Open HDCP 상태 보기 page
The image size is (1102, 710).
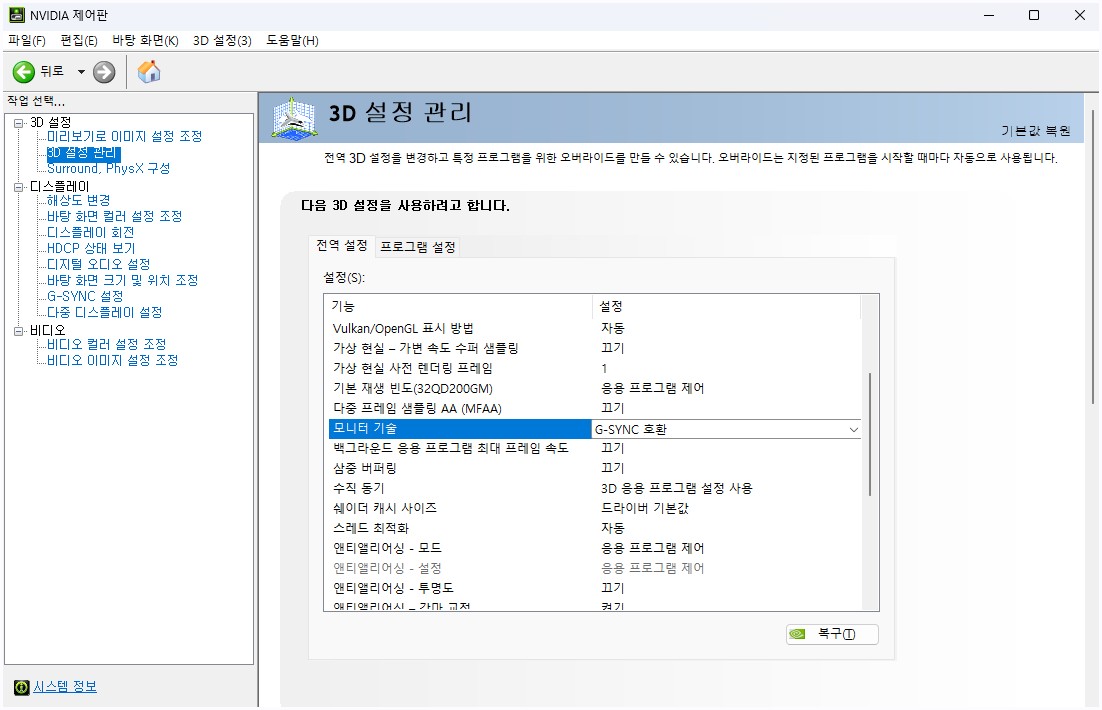tap(91, 248)
